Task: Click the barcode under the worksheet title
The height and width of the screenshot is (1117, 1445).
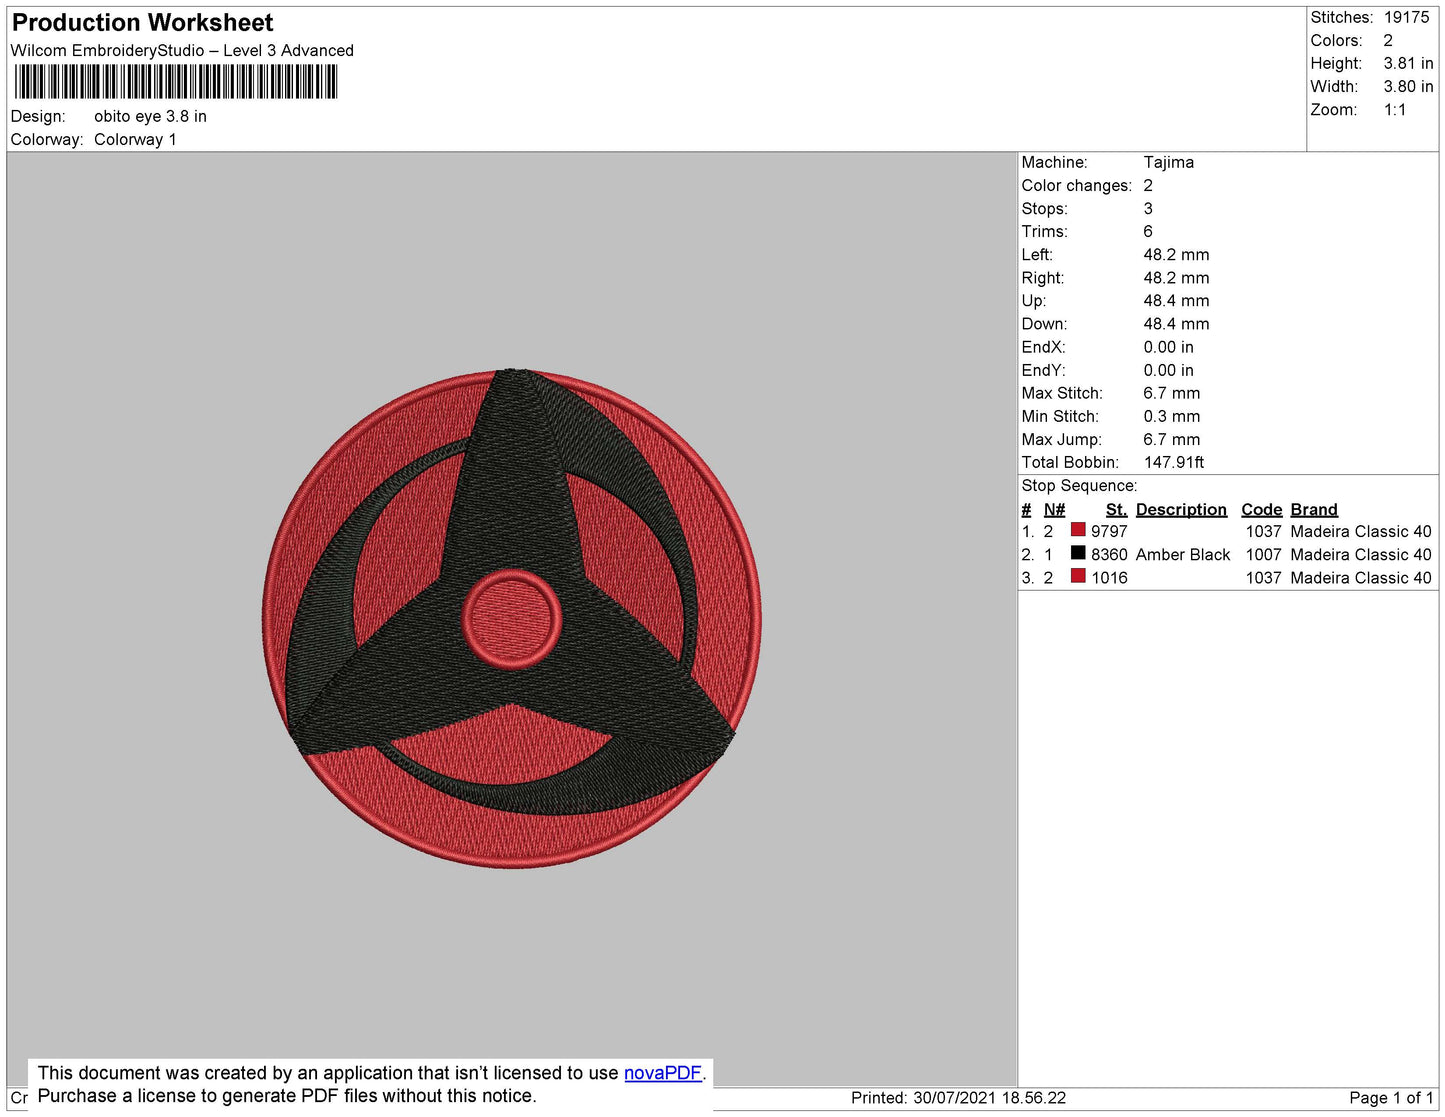Action: pos(176,82)
